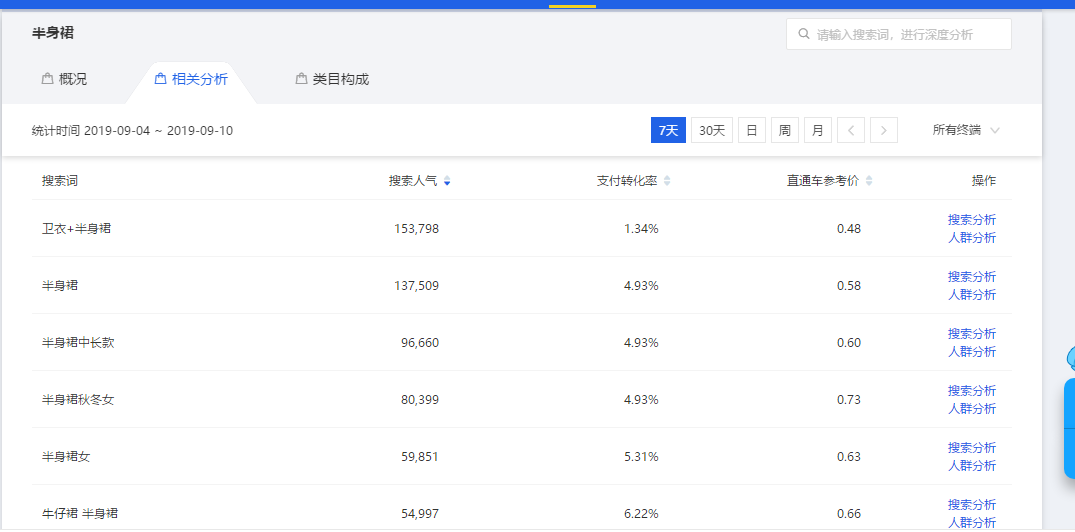Viewport: 1075px width, 532px height.
Task: Go to next period arrow
Action: [884, 130]
